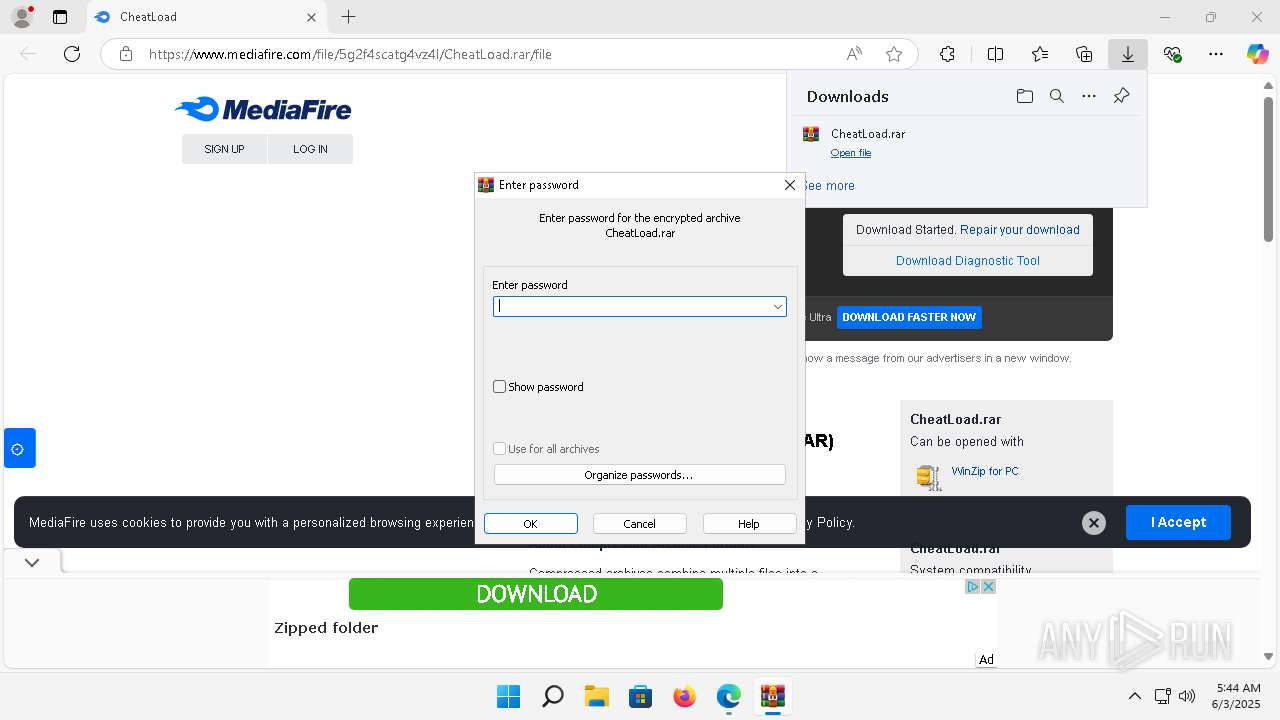Open the WinZip for PC link
Image resolution: width=1280 pixels, height=720 pixels.
pos(985,471)
